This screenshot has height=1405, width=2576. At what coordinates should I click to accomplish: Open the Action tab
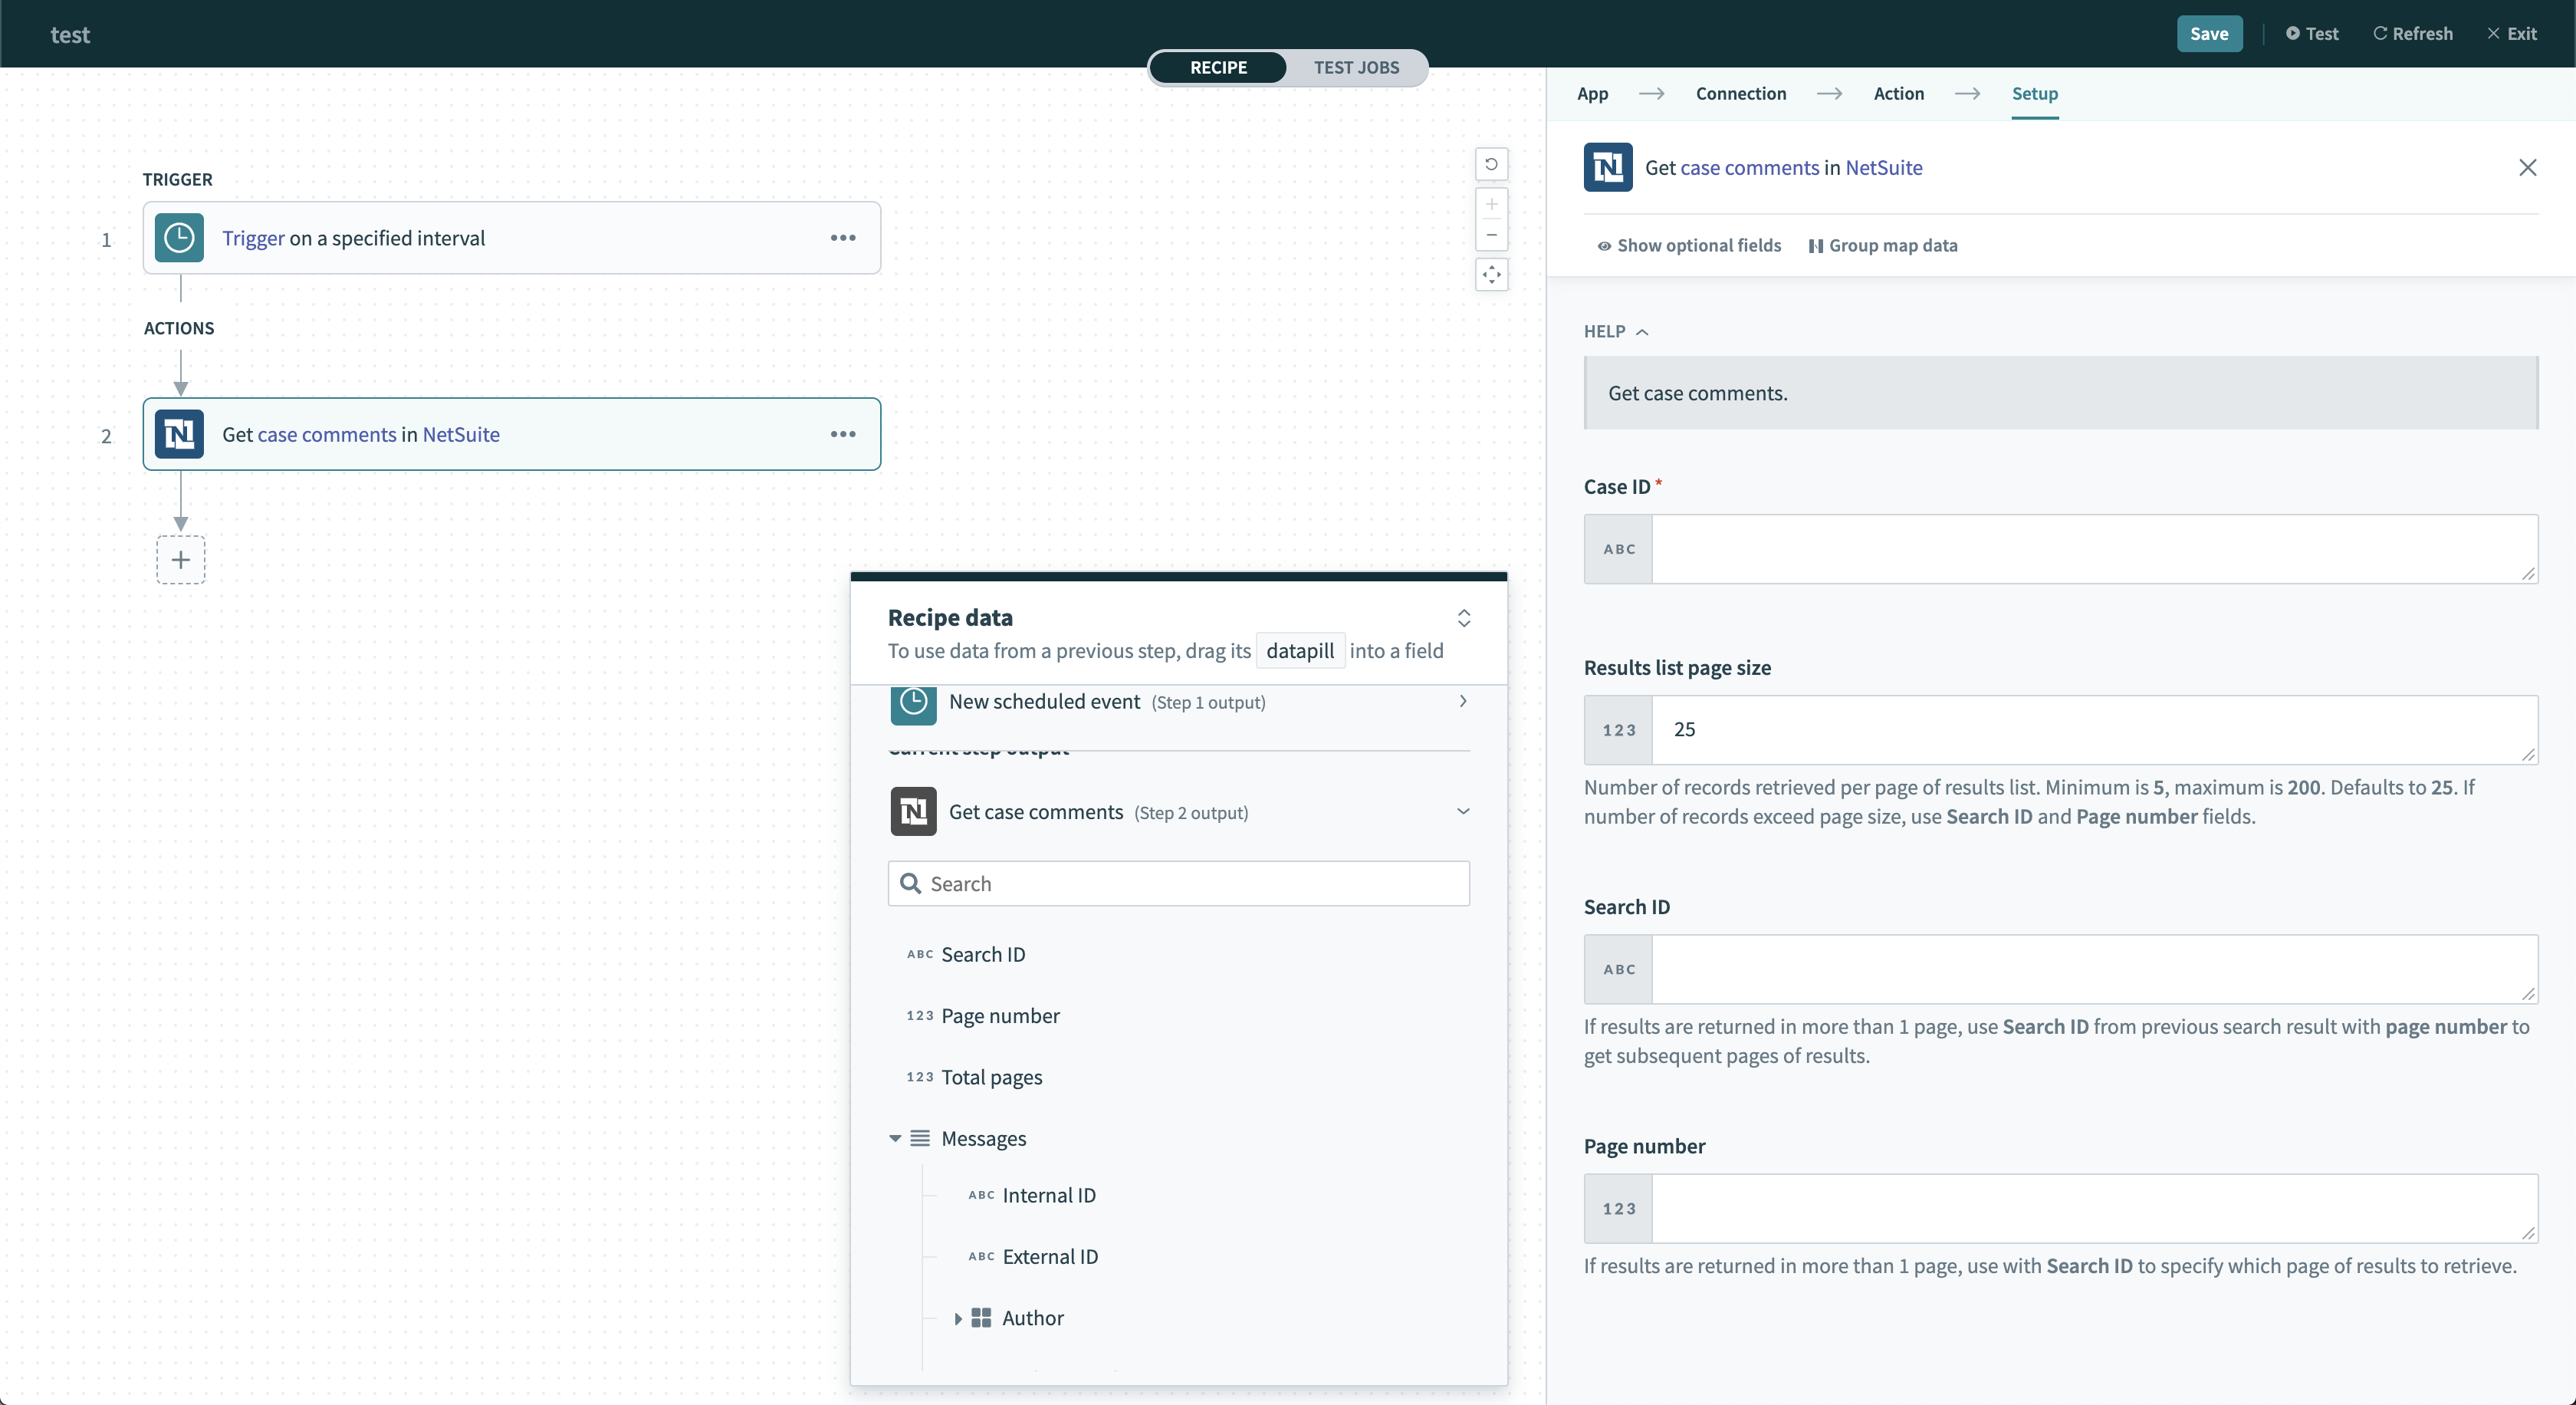click(1898, 94)
